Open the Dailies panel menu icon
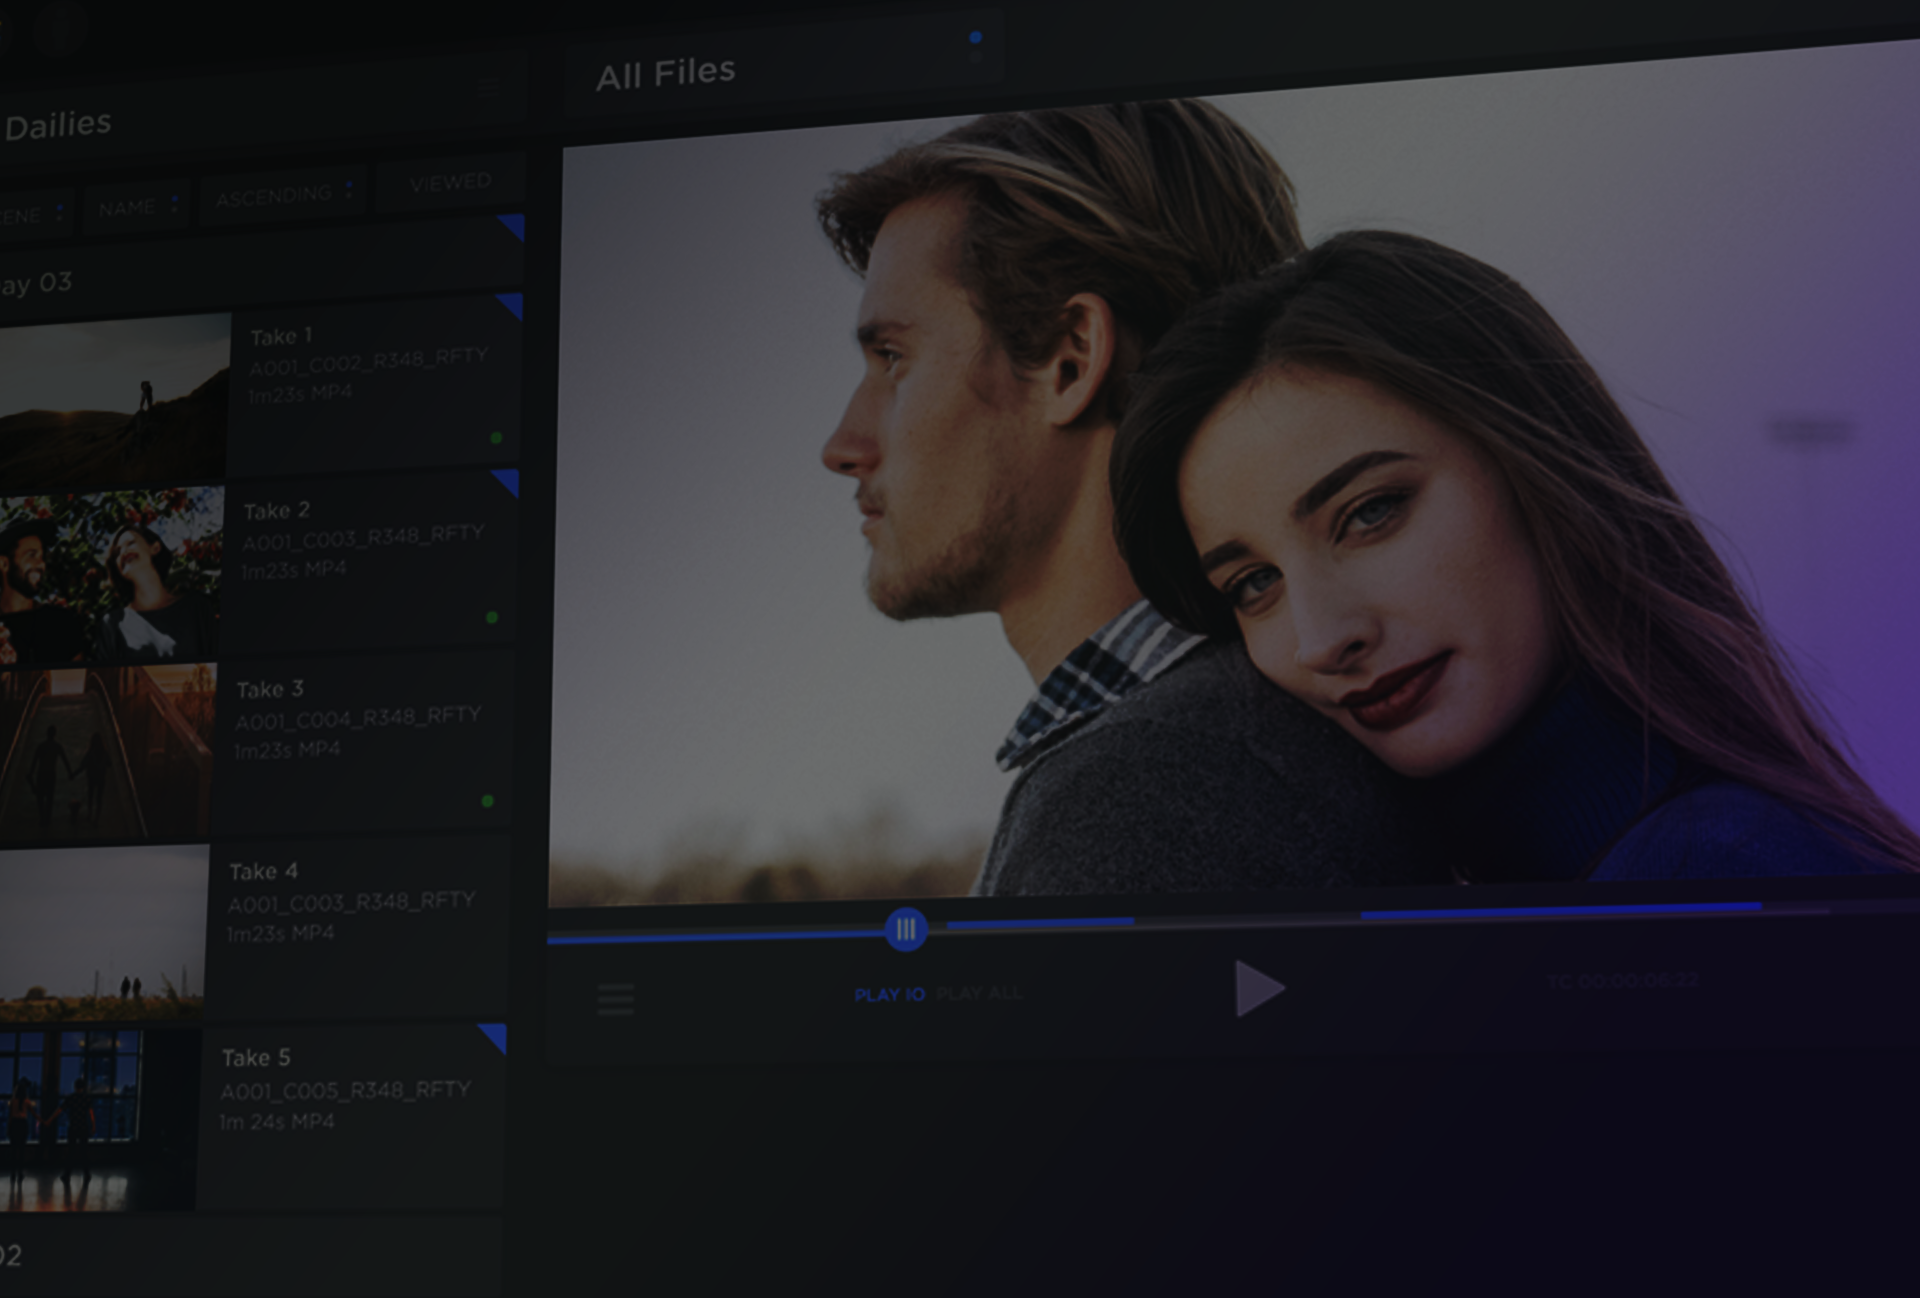Screen dimensions: 1920x1298 488,89
